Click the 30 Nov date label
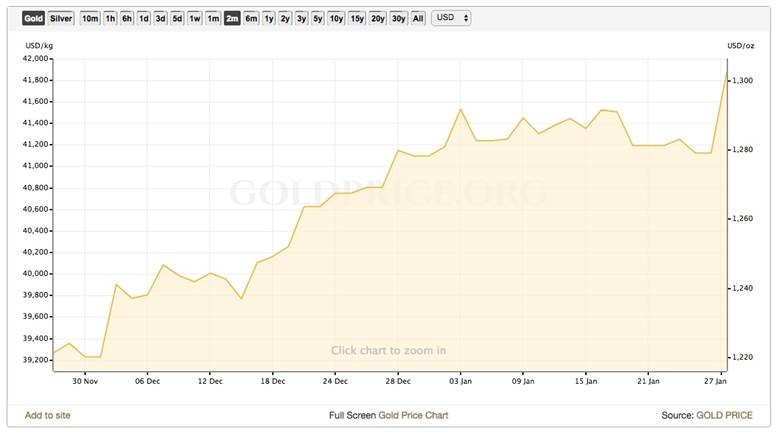This screenshot has width=779, height=434. (85, 381)
